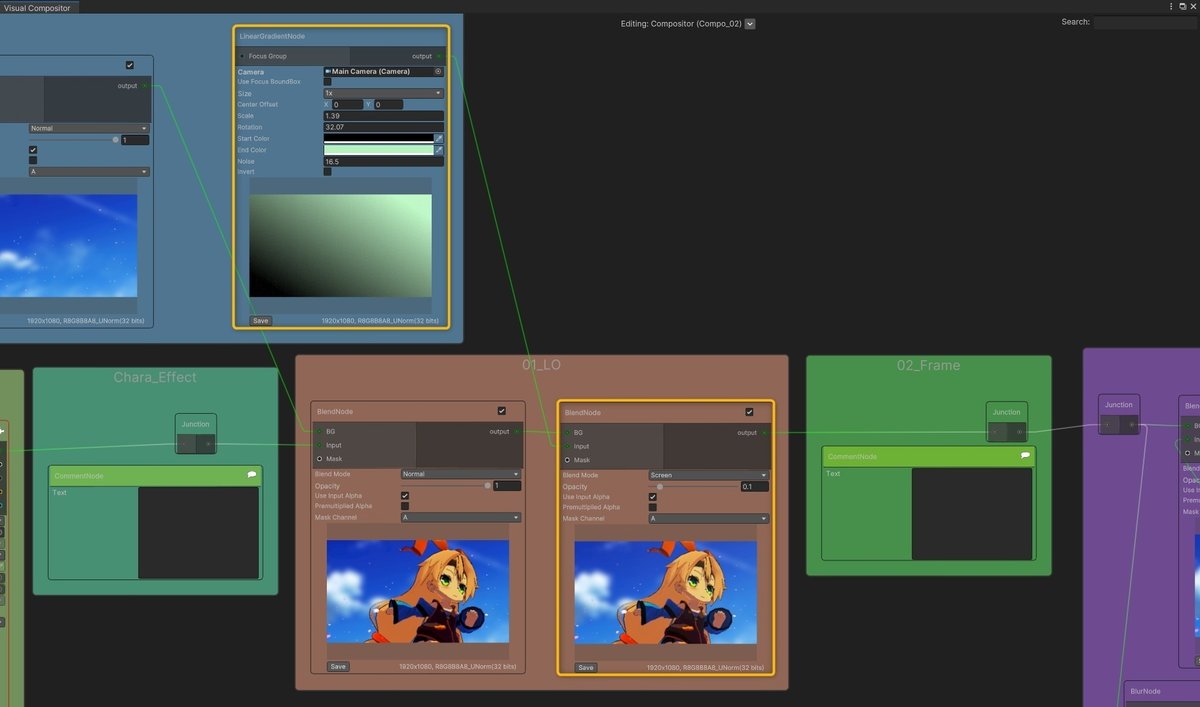Click speech bubble icon on 02_Frame CommentNode
Screen dimensions: 1200x707
1025,456
